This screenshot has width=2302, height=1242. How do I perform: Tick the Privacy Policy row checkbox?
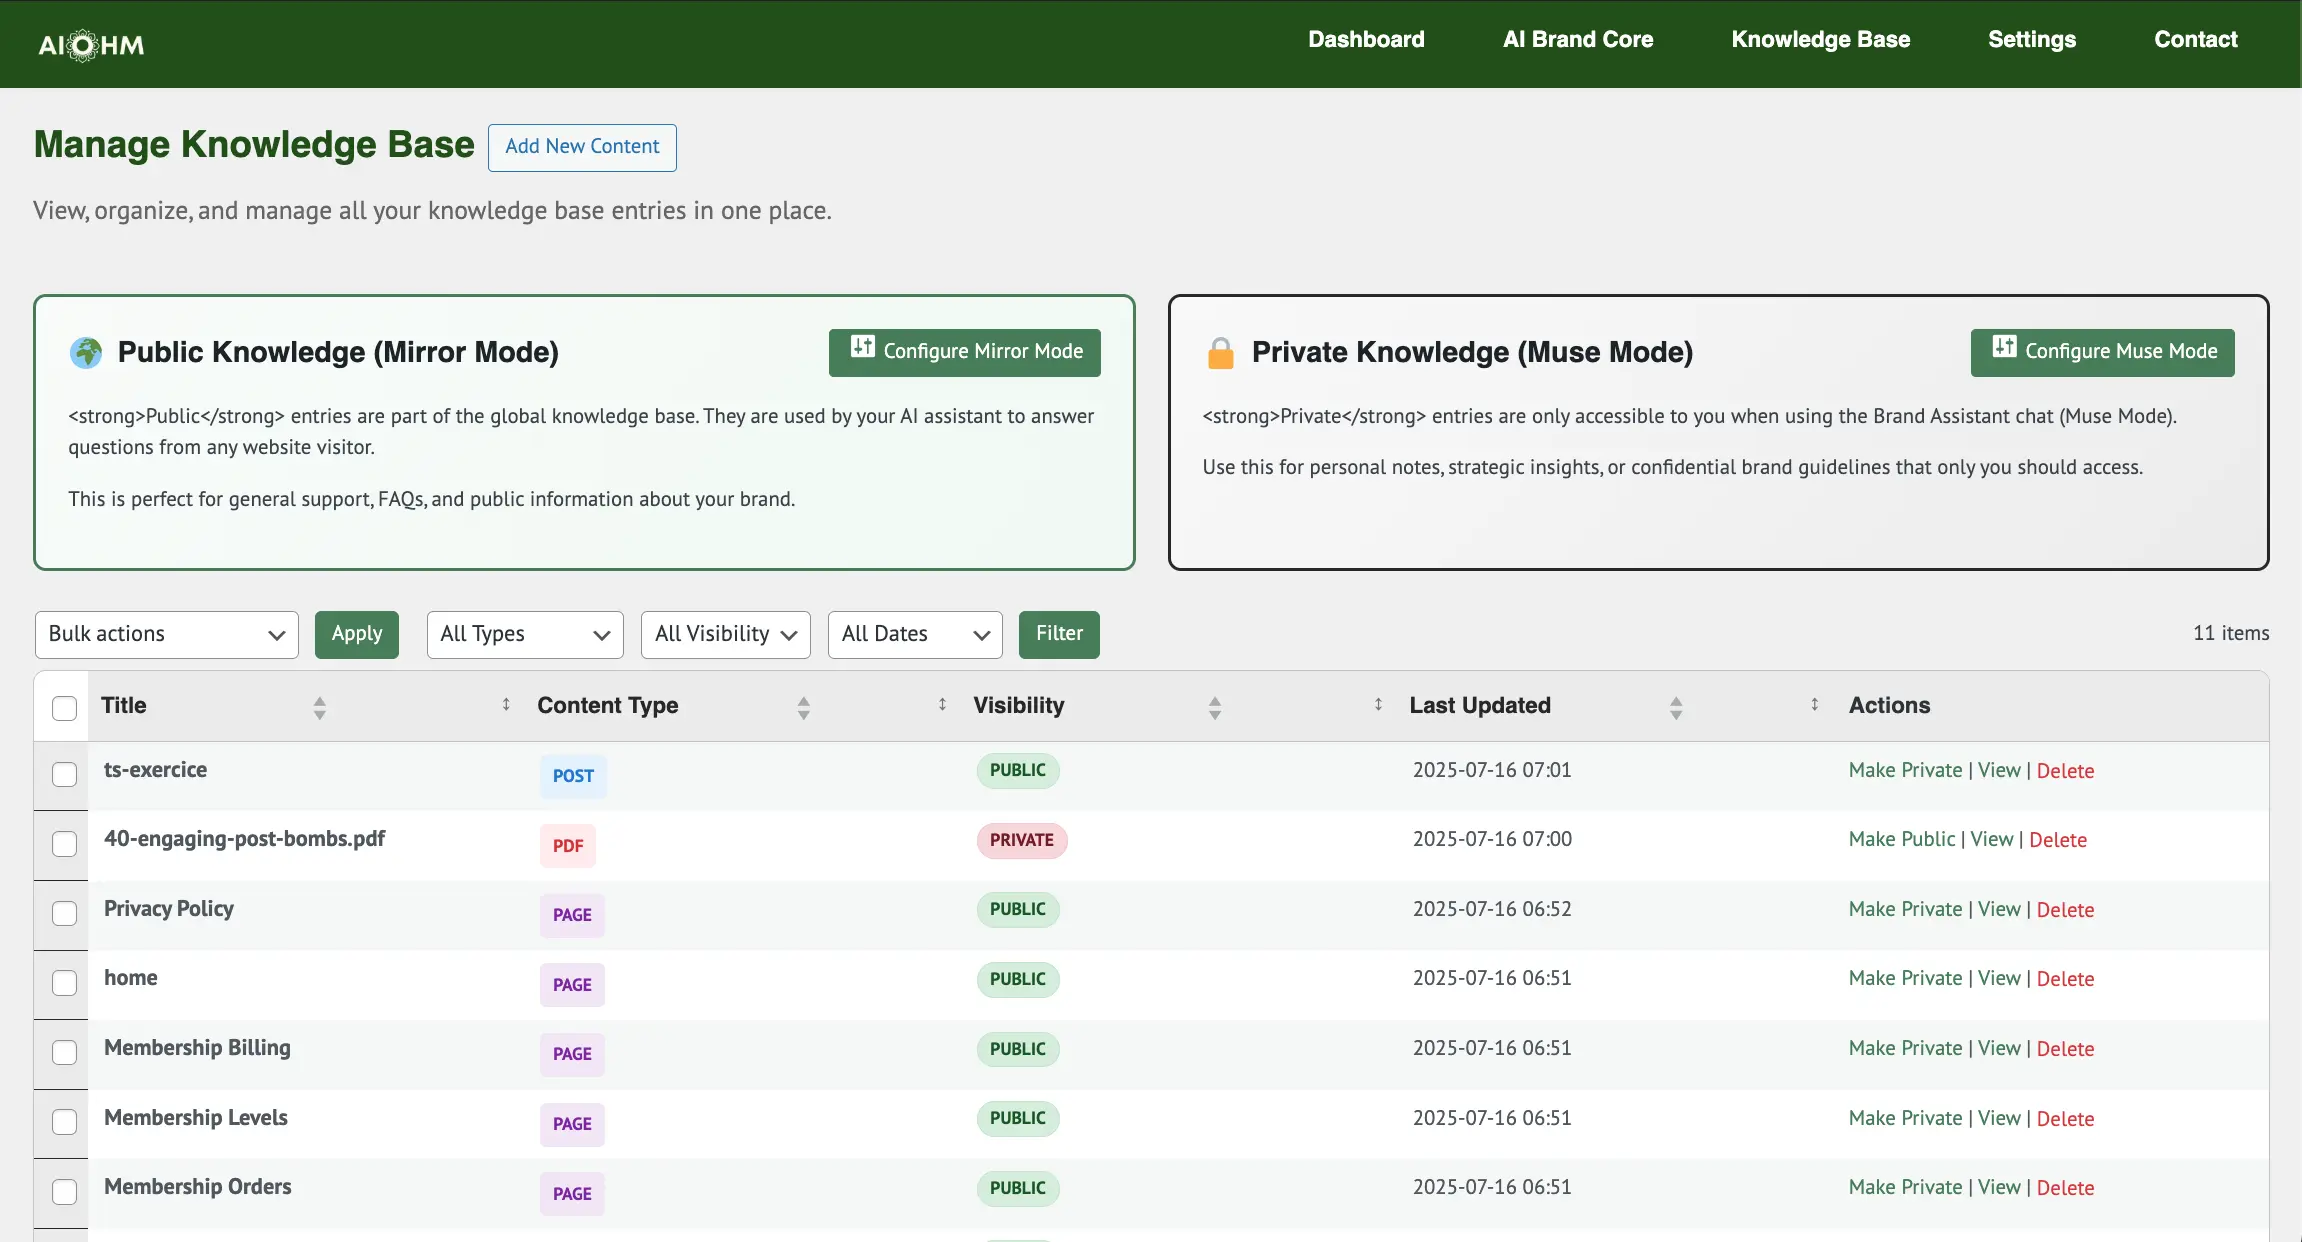(x=64, y=913)
